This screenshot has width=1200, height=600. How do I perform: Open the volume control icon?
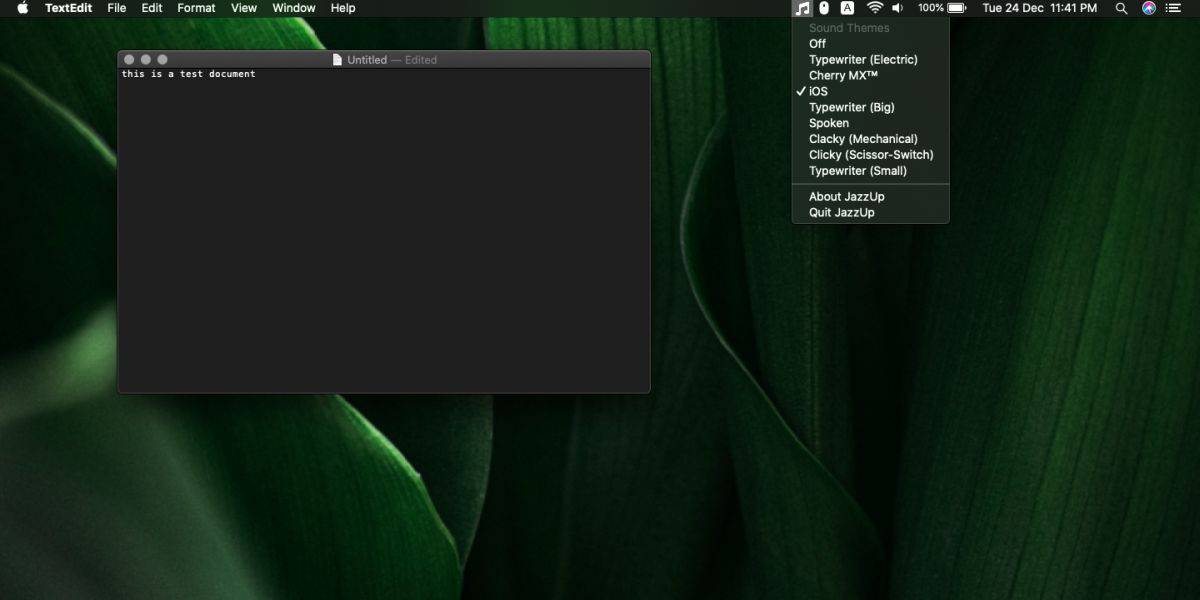click(x=897, y=8)
